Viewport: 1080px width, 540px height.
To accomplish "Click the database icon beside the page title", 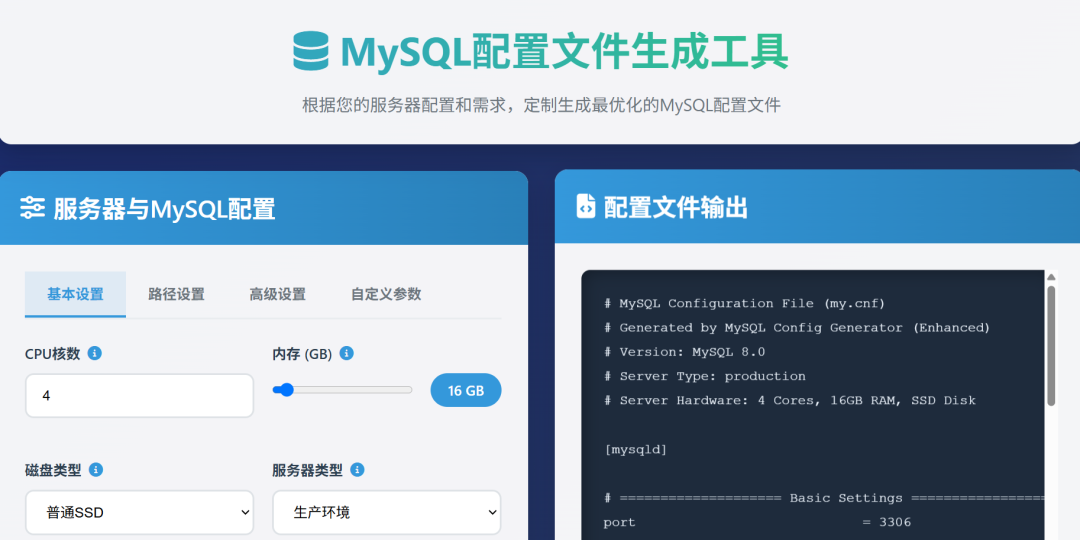I will point(311,51).
